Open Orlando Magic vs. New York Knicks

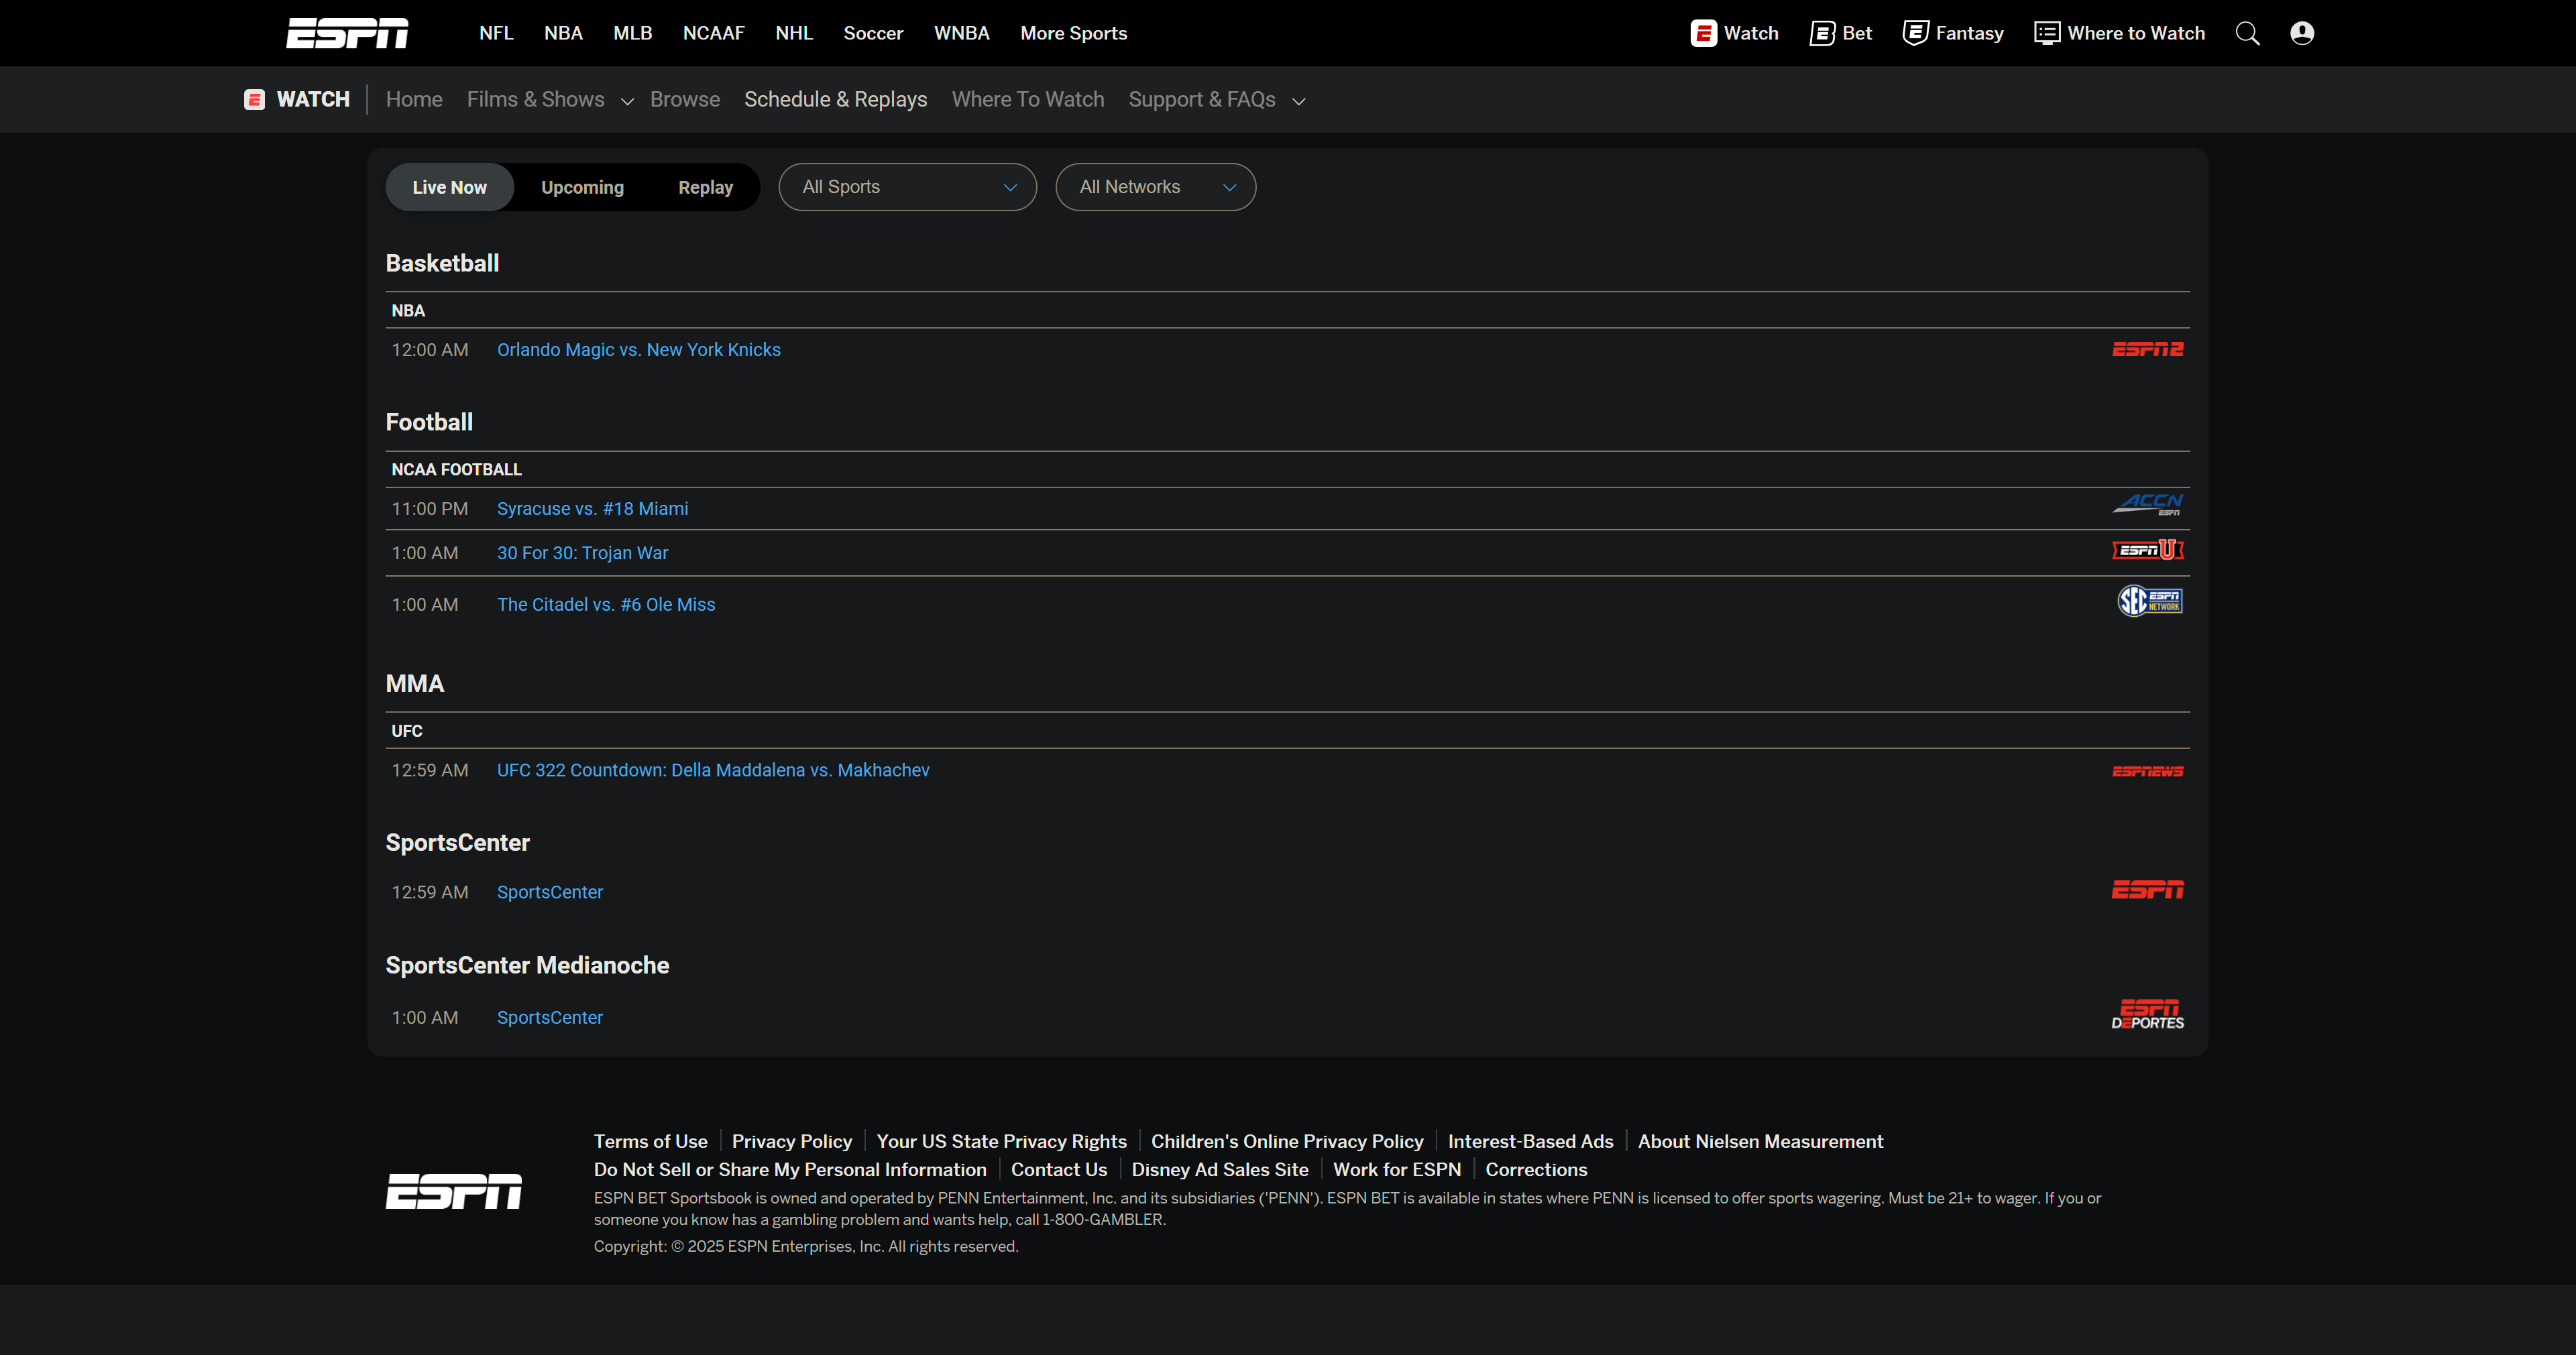[x=638, y=350]
